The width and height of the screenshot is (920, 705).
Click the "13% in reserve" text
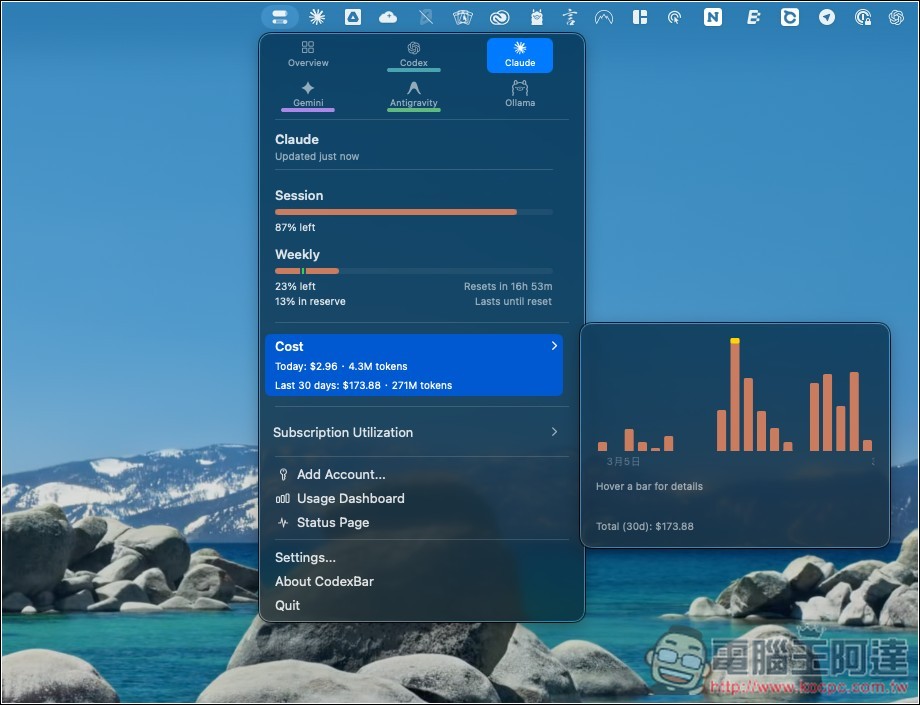tap(310, 301)
